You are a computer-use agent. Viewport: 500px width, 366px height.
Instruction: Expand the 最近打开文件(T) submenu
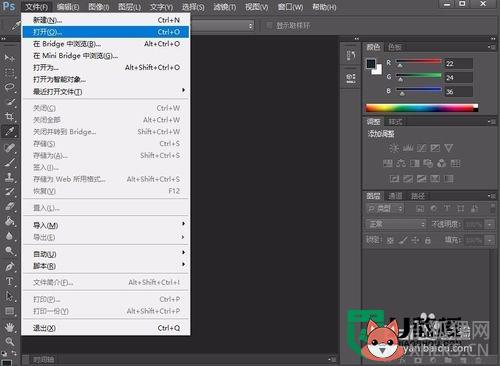106,91
